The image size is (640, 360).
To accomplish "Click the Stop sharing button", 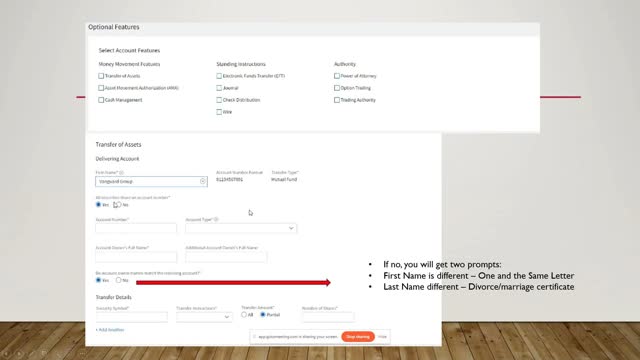I will [358, 337].
